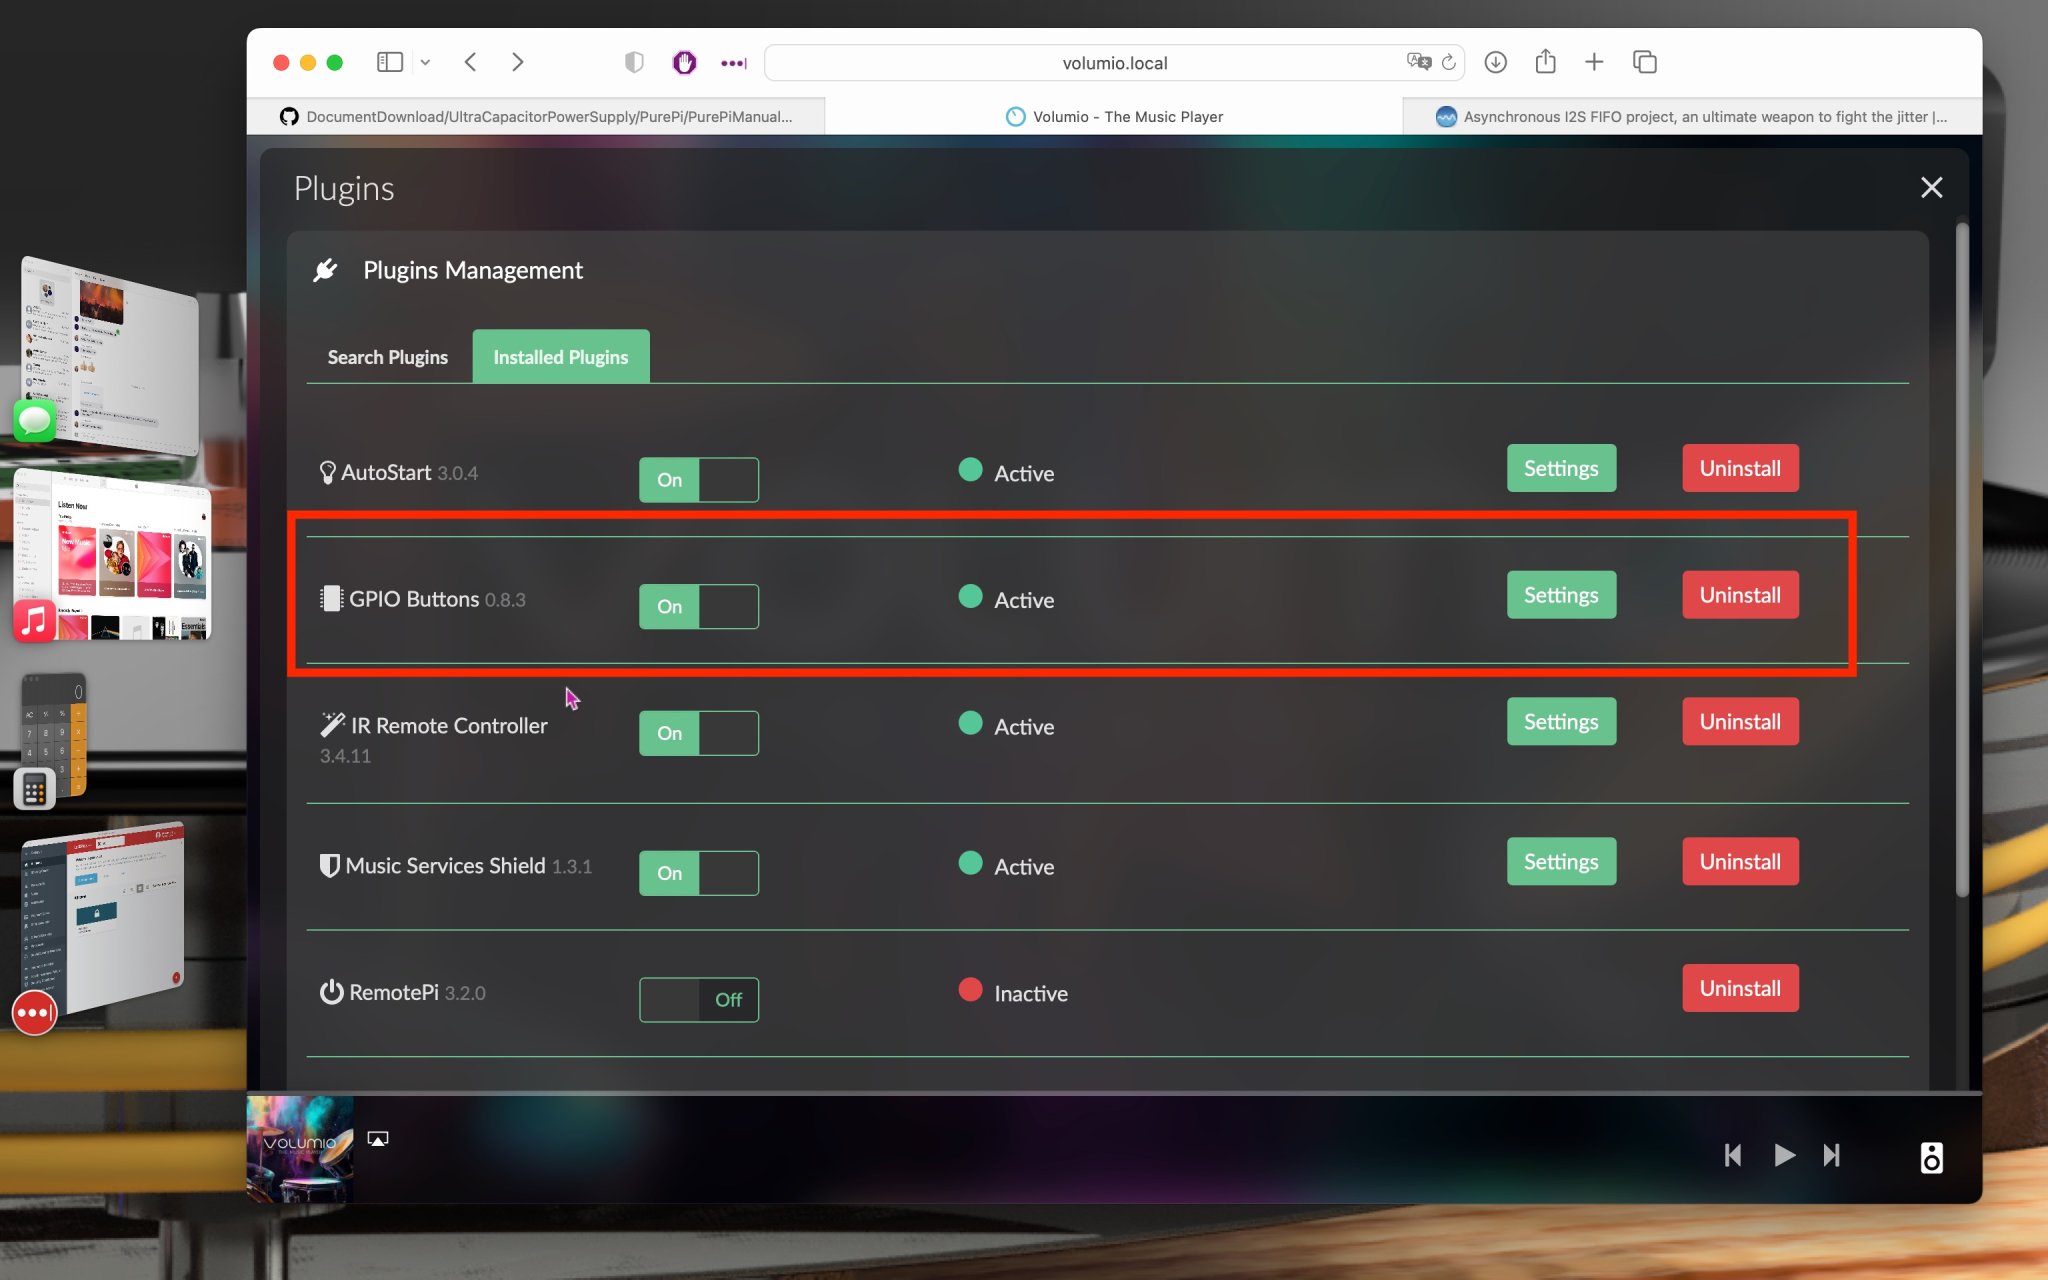Close the Plugins panel with the X
2048x1280 pixels.
tap(1931, 187)
